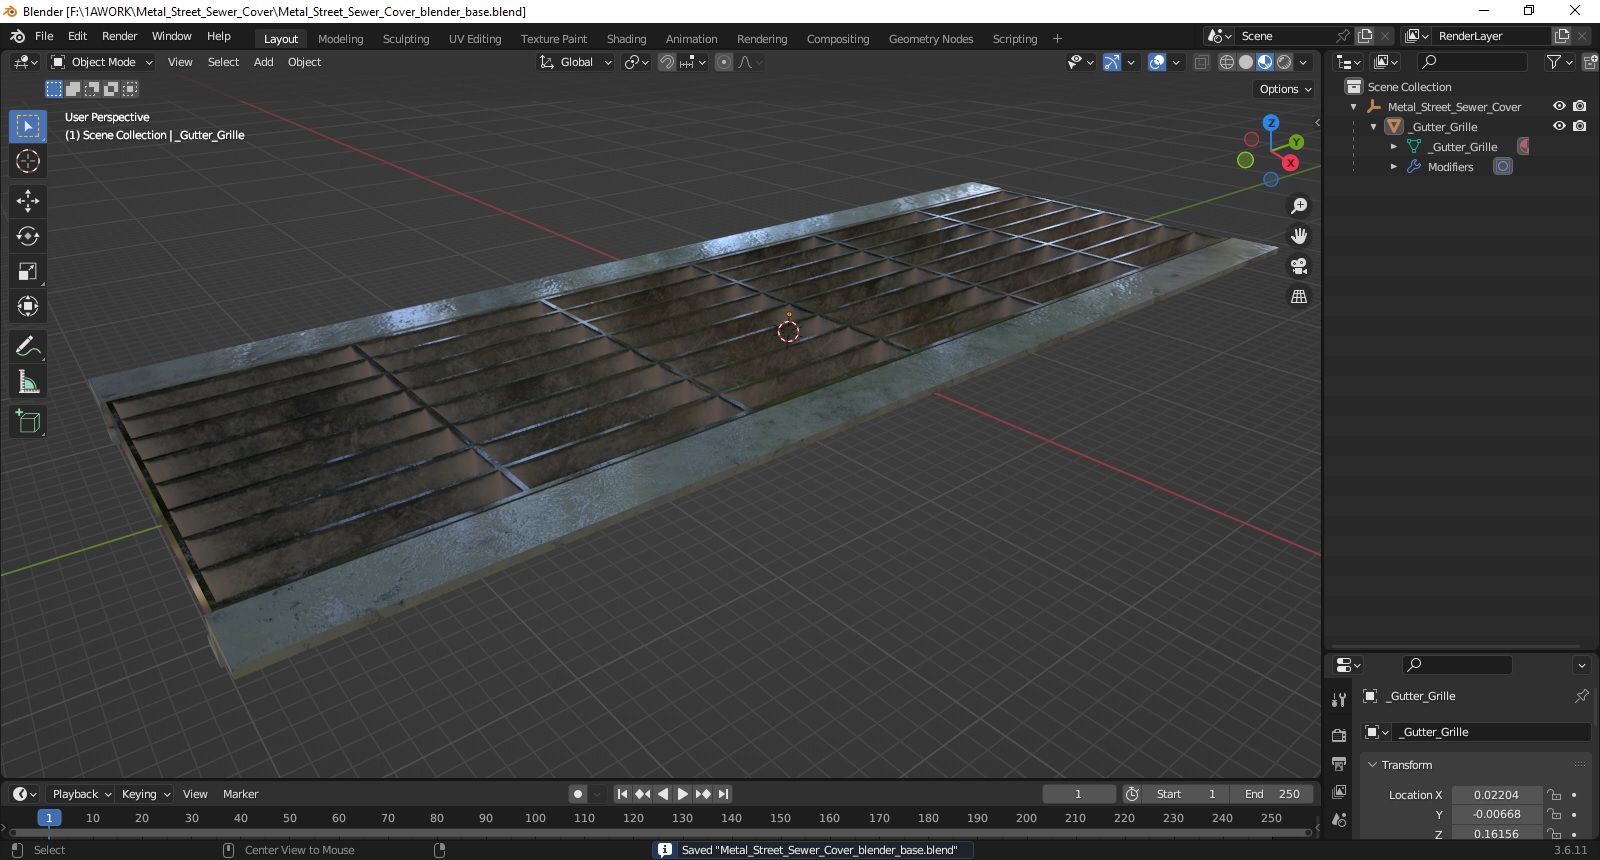Viewport: 1600px width, 860px height.
Task: Click the Location Y value field
Action: [1495, 814]
